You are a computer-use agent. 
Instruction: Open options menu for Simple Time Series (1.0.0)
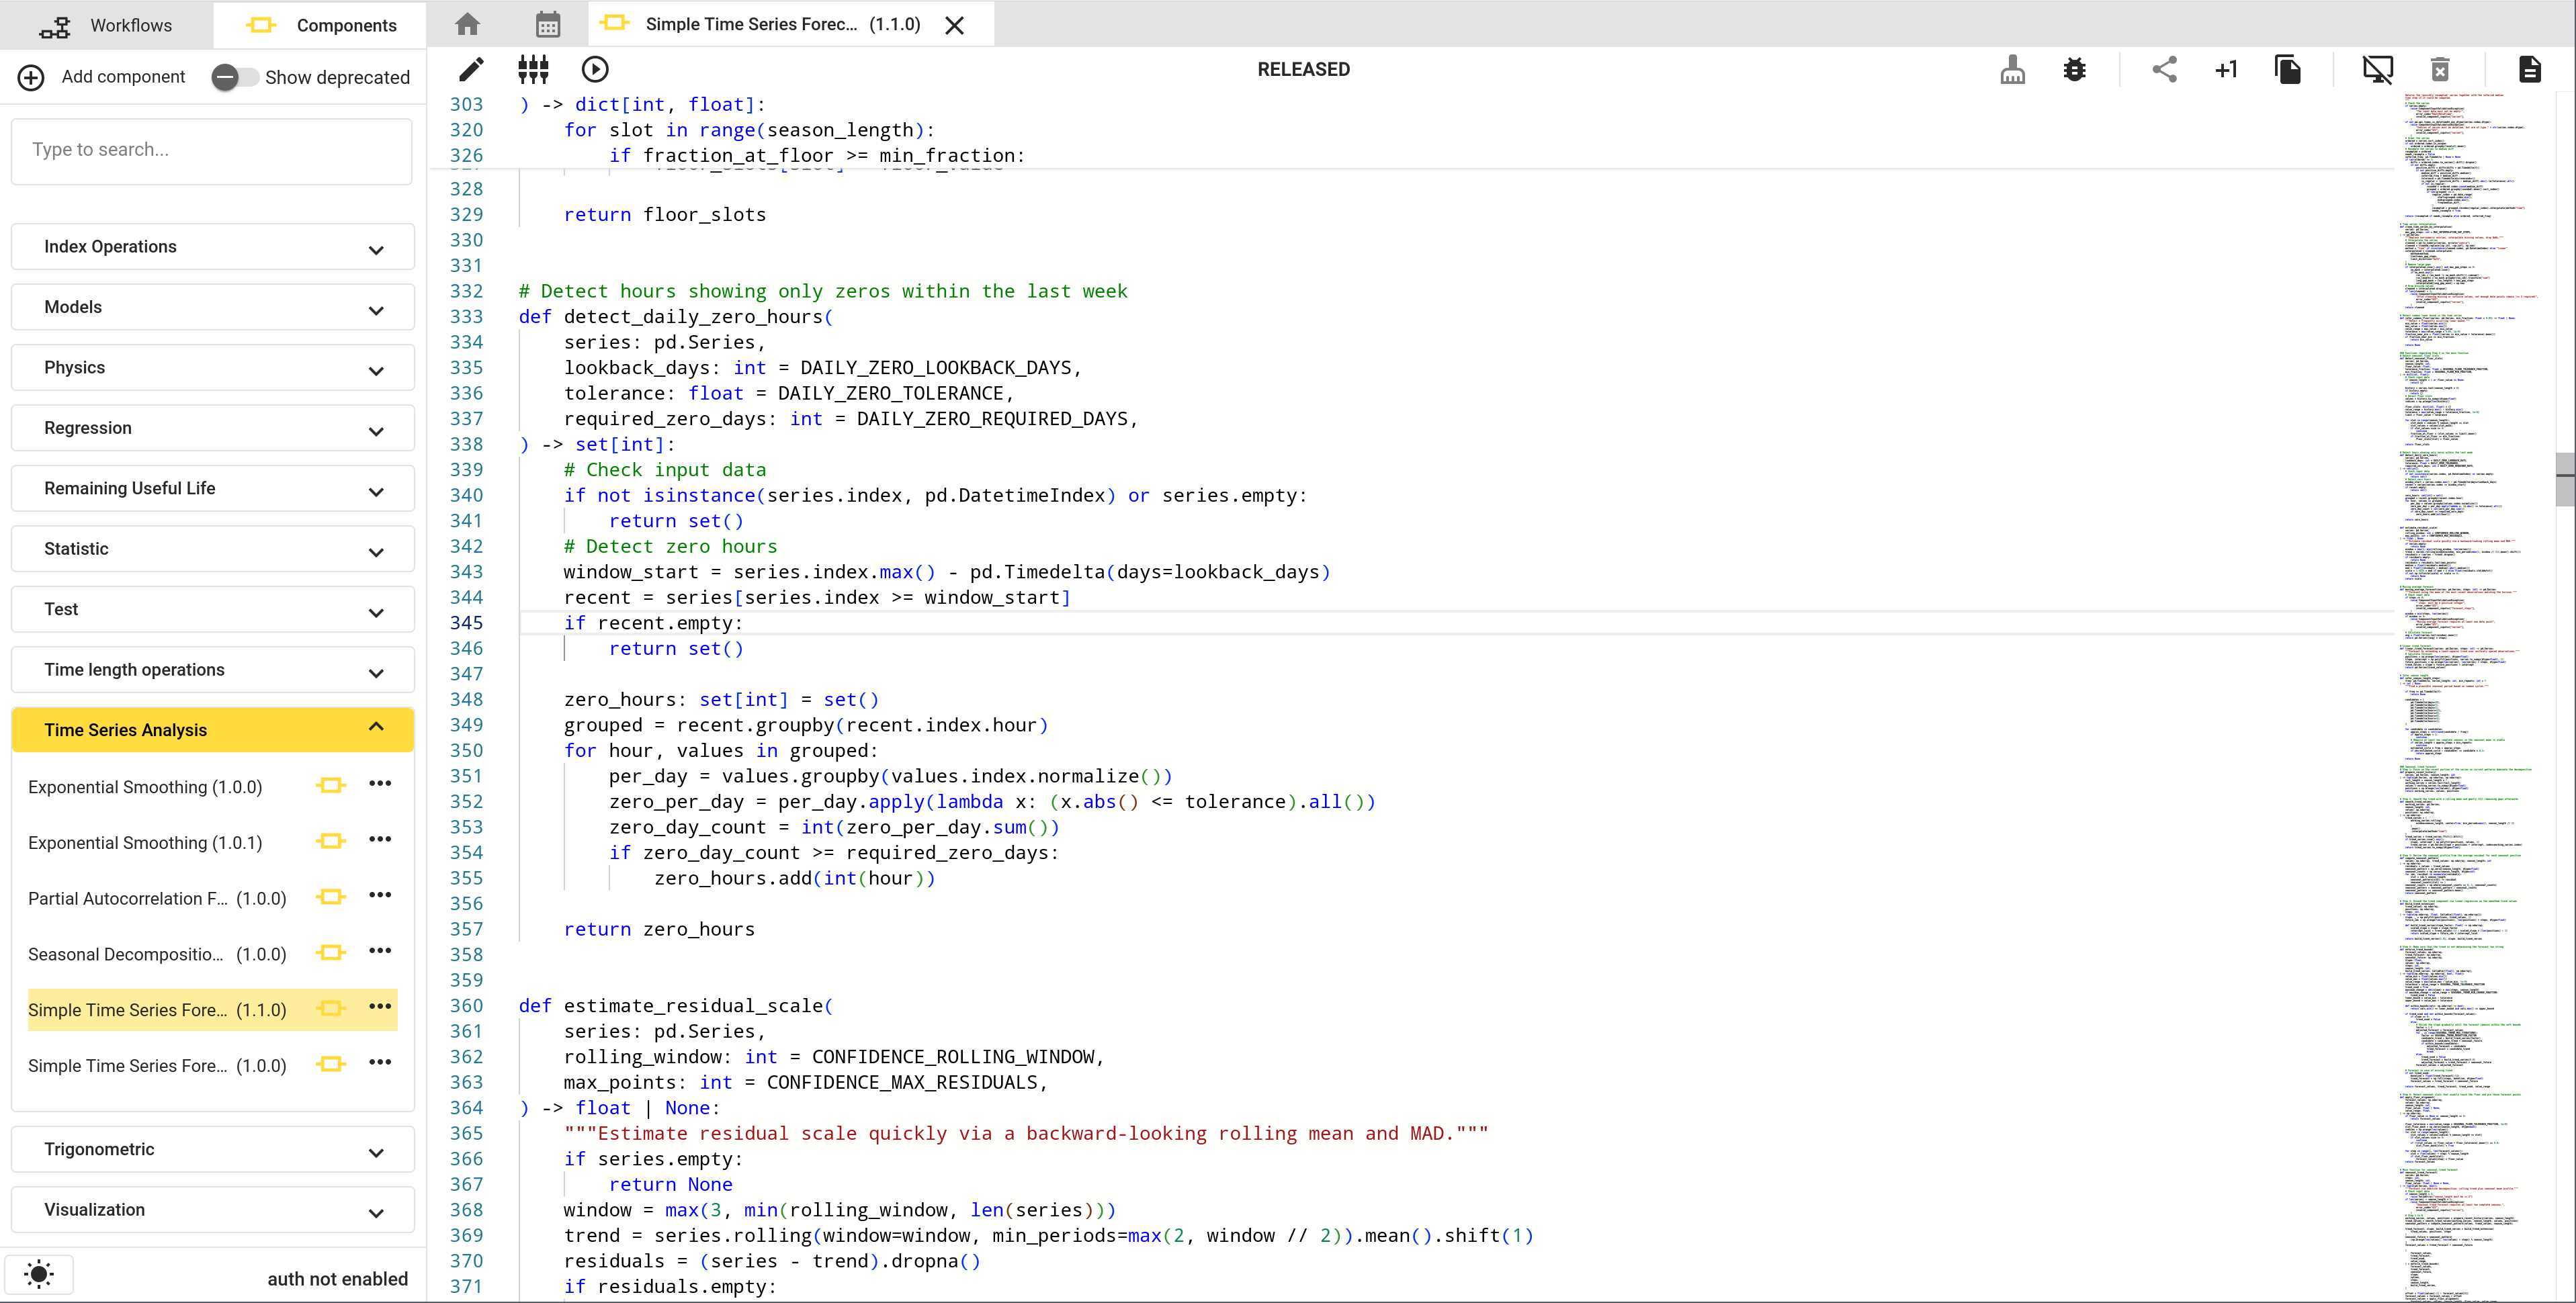point(380,1063)
